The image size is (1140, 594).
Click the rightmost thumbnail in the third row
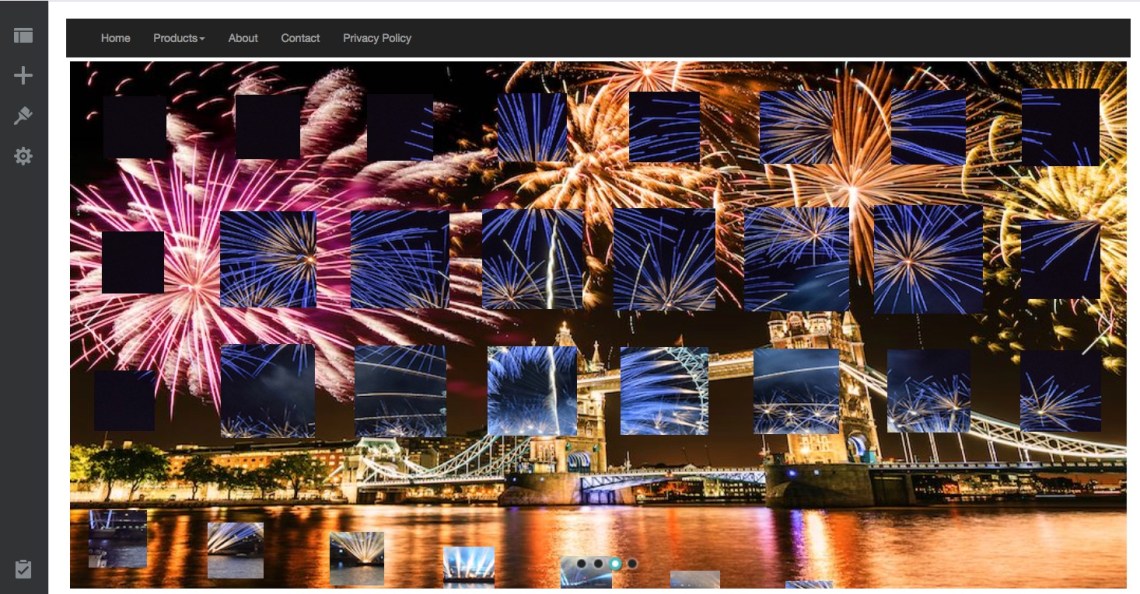coord(1060,391)
